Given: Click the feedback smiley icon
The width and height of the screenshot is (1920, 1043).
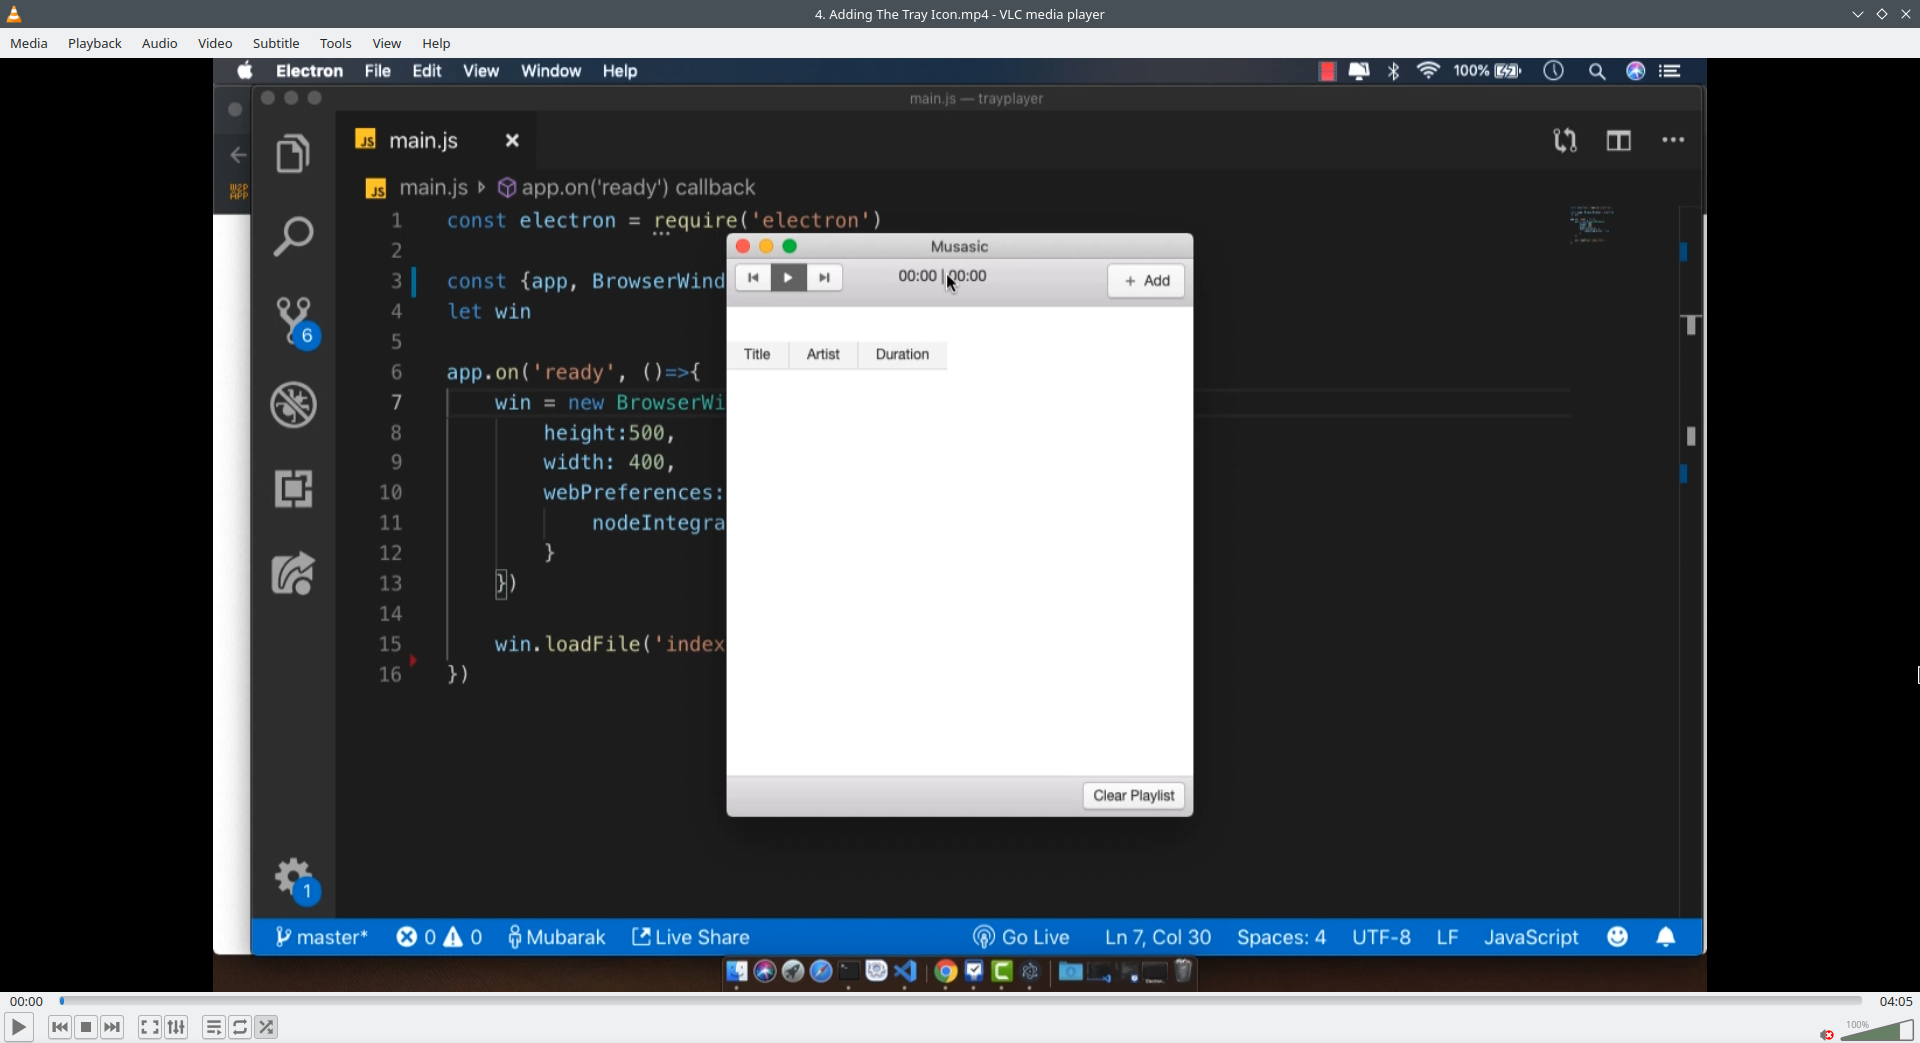Looking at the screenshot, I should click(x=1618, y=937).
